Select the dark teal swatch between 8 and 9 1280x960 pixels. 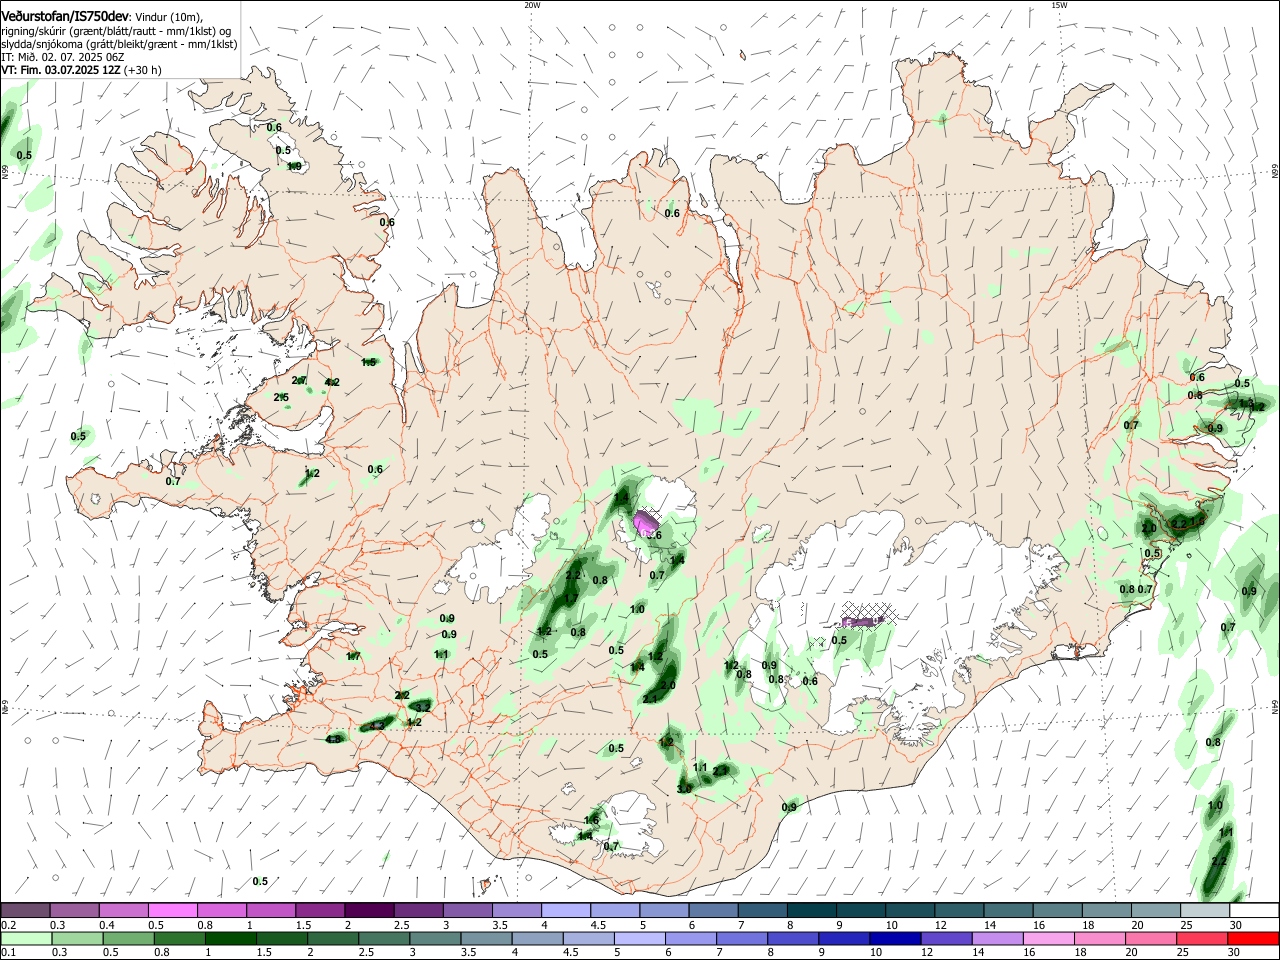click(810, 911)
